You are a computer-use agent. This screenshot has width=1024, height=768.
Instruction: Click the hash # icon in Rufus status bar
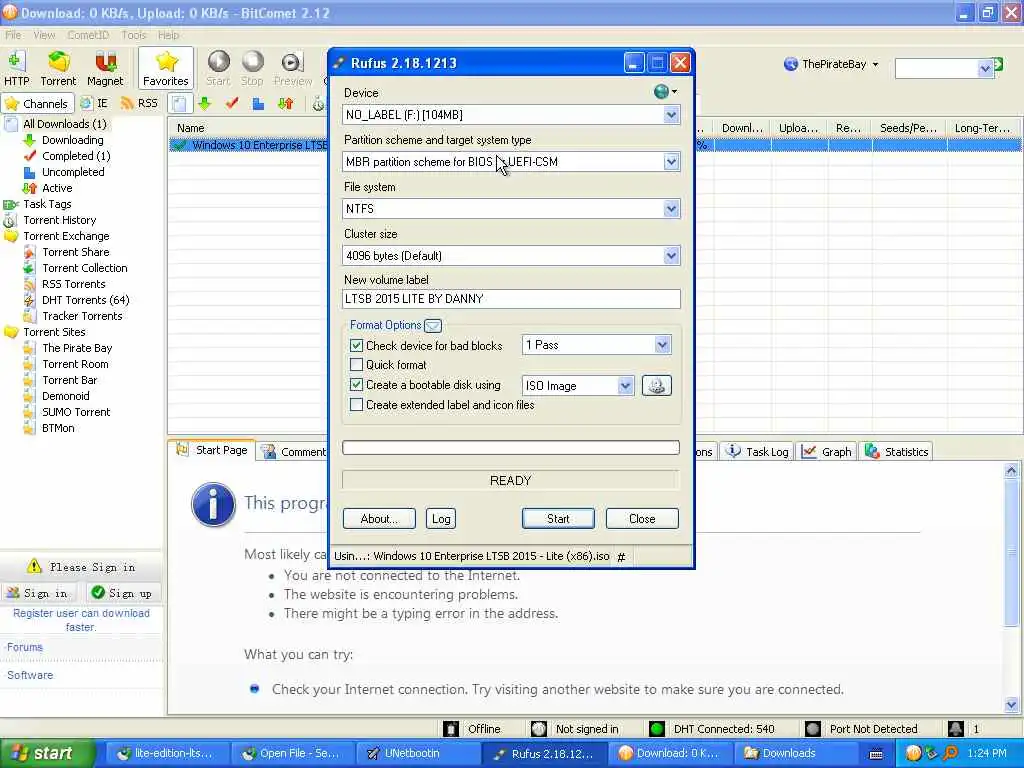(x=621, y=557)
